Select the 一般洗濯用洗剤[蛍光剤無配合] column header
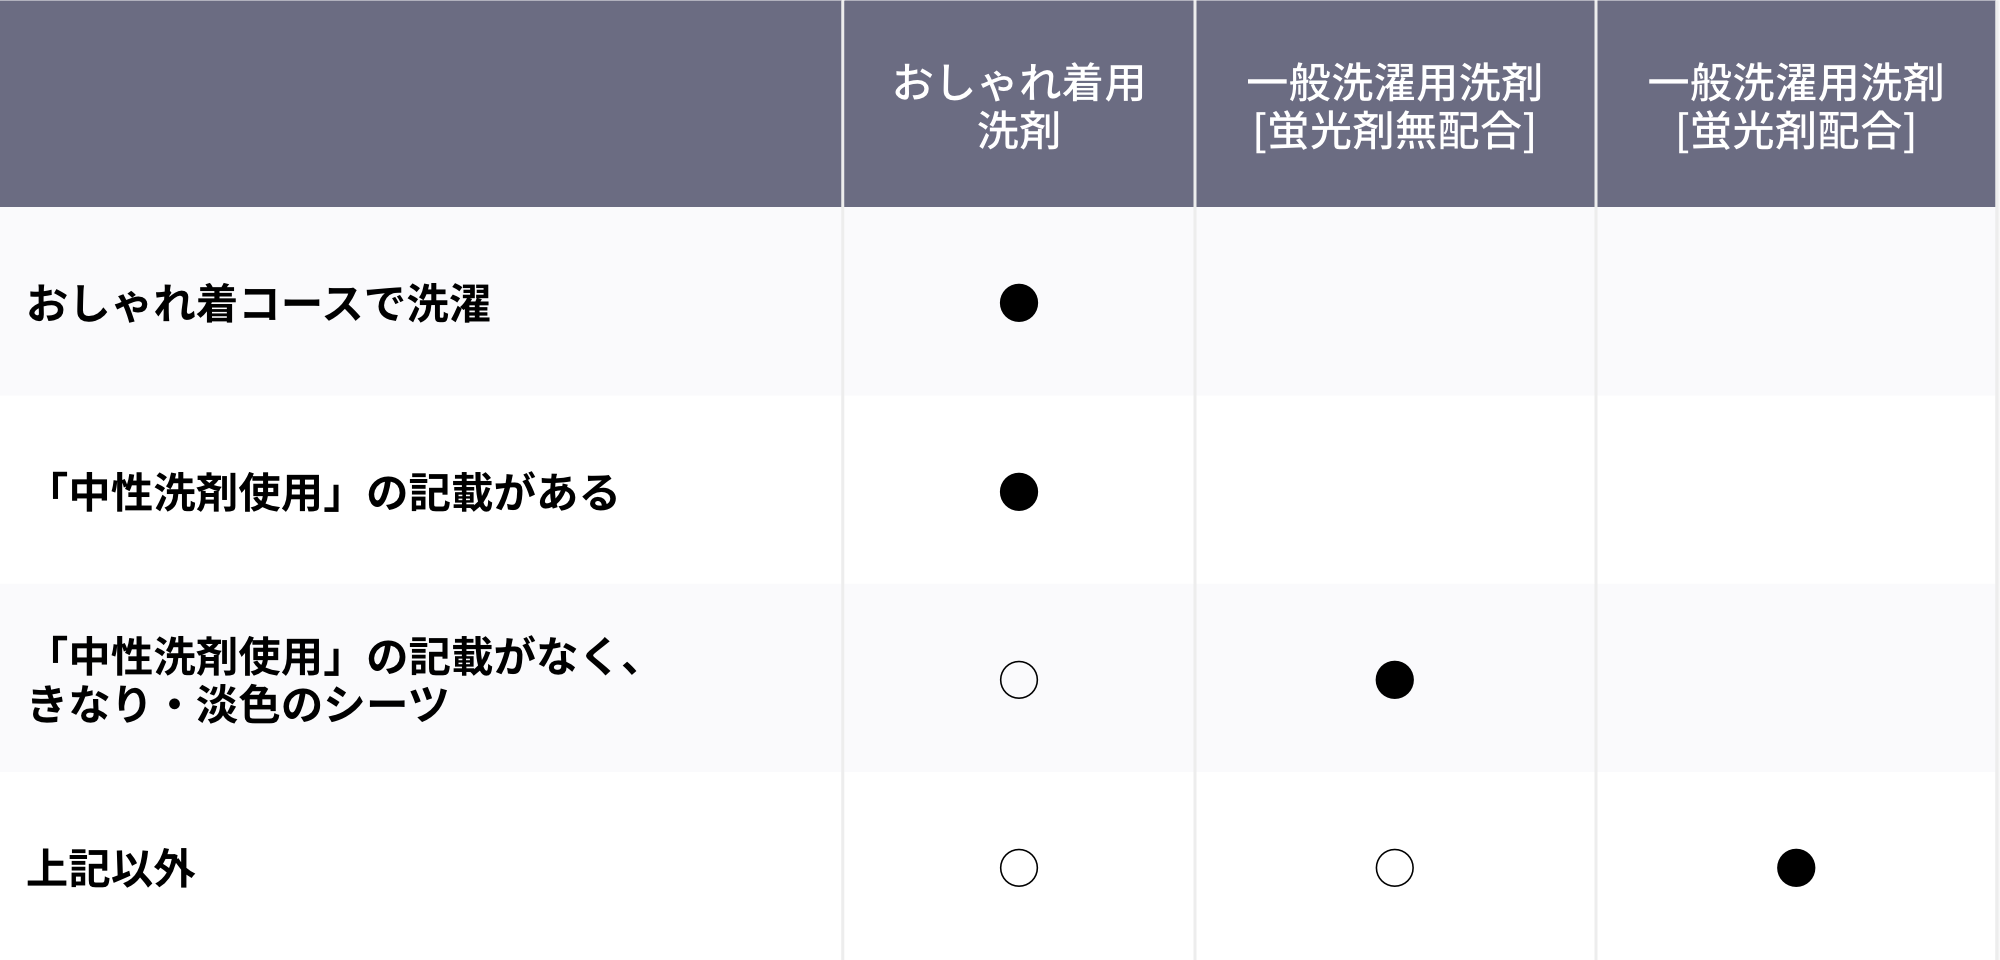The width and height of the screenshot is (2000, 960). click(x=1394, y=104)
